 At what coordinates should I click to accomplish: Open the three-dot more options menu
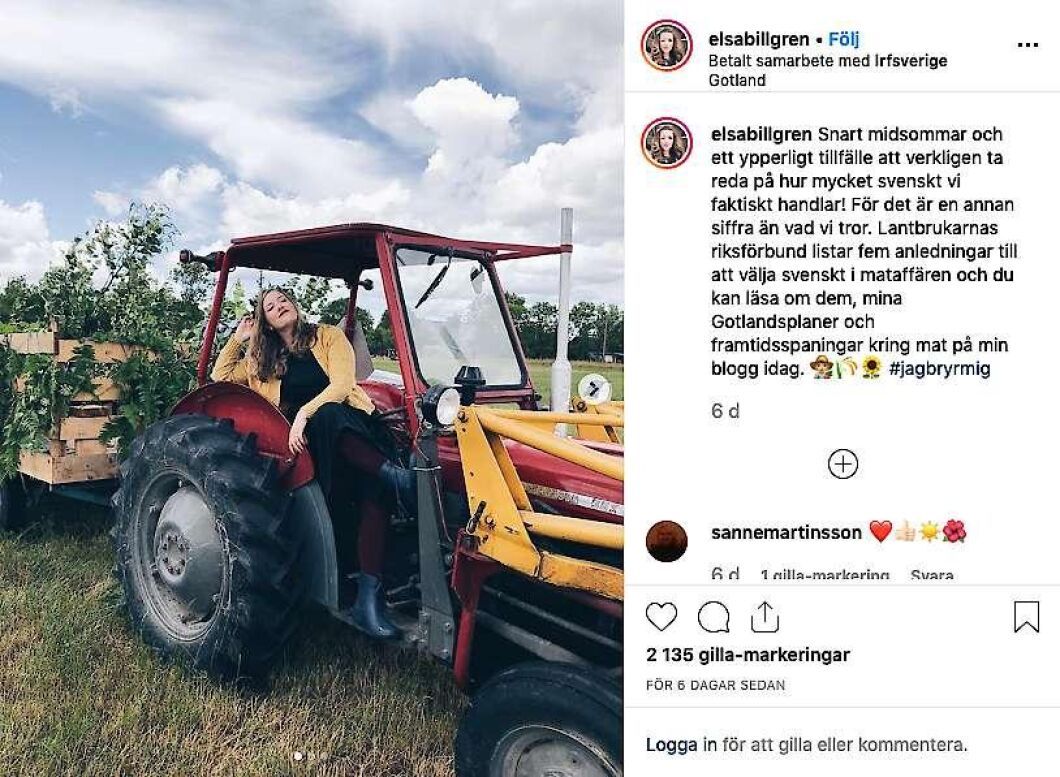(1028, 45)
